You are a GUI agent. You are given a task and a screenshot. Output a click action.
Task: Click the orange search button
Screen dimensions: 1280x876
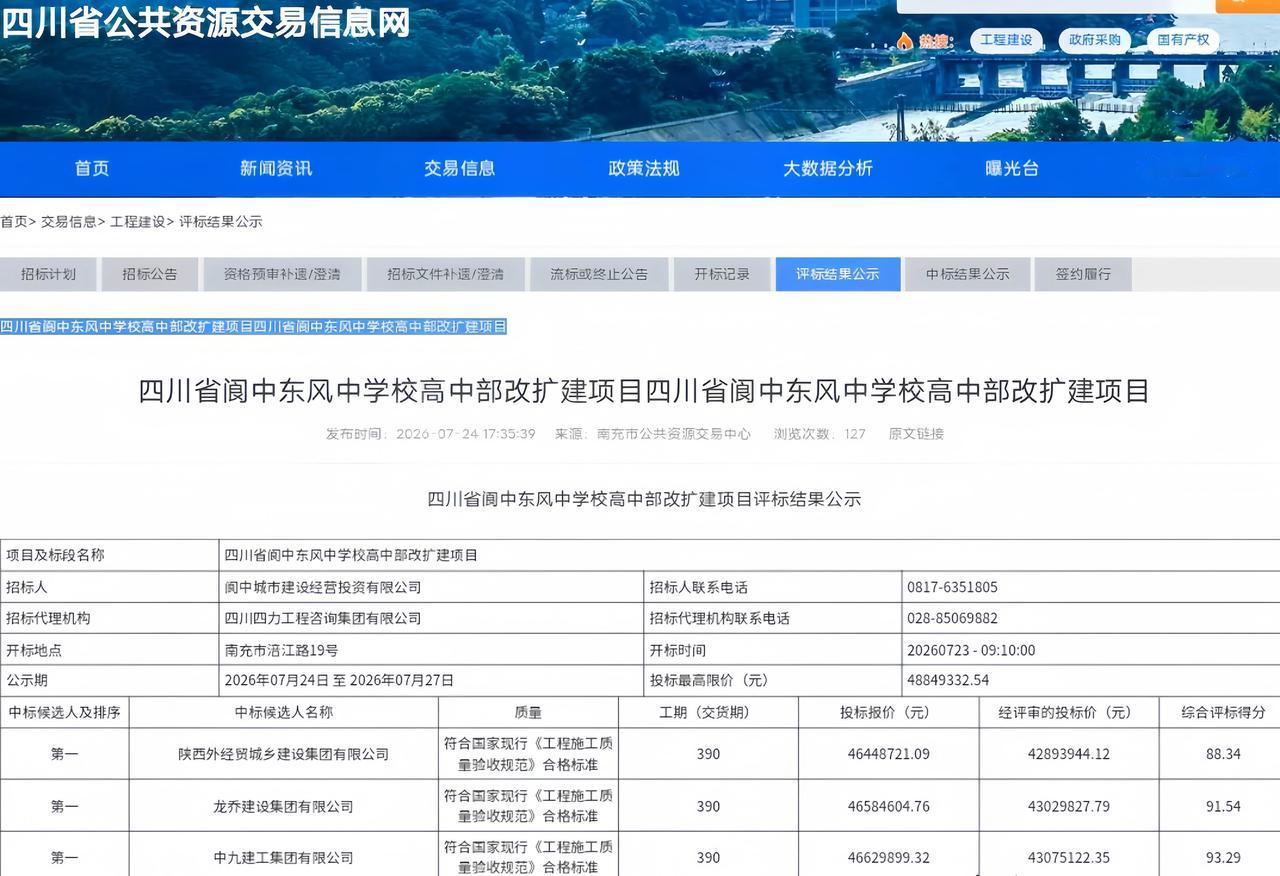pos(1247,6)
